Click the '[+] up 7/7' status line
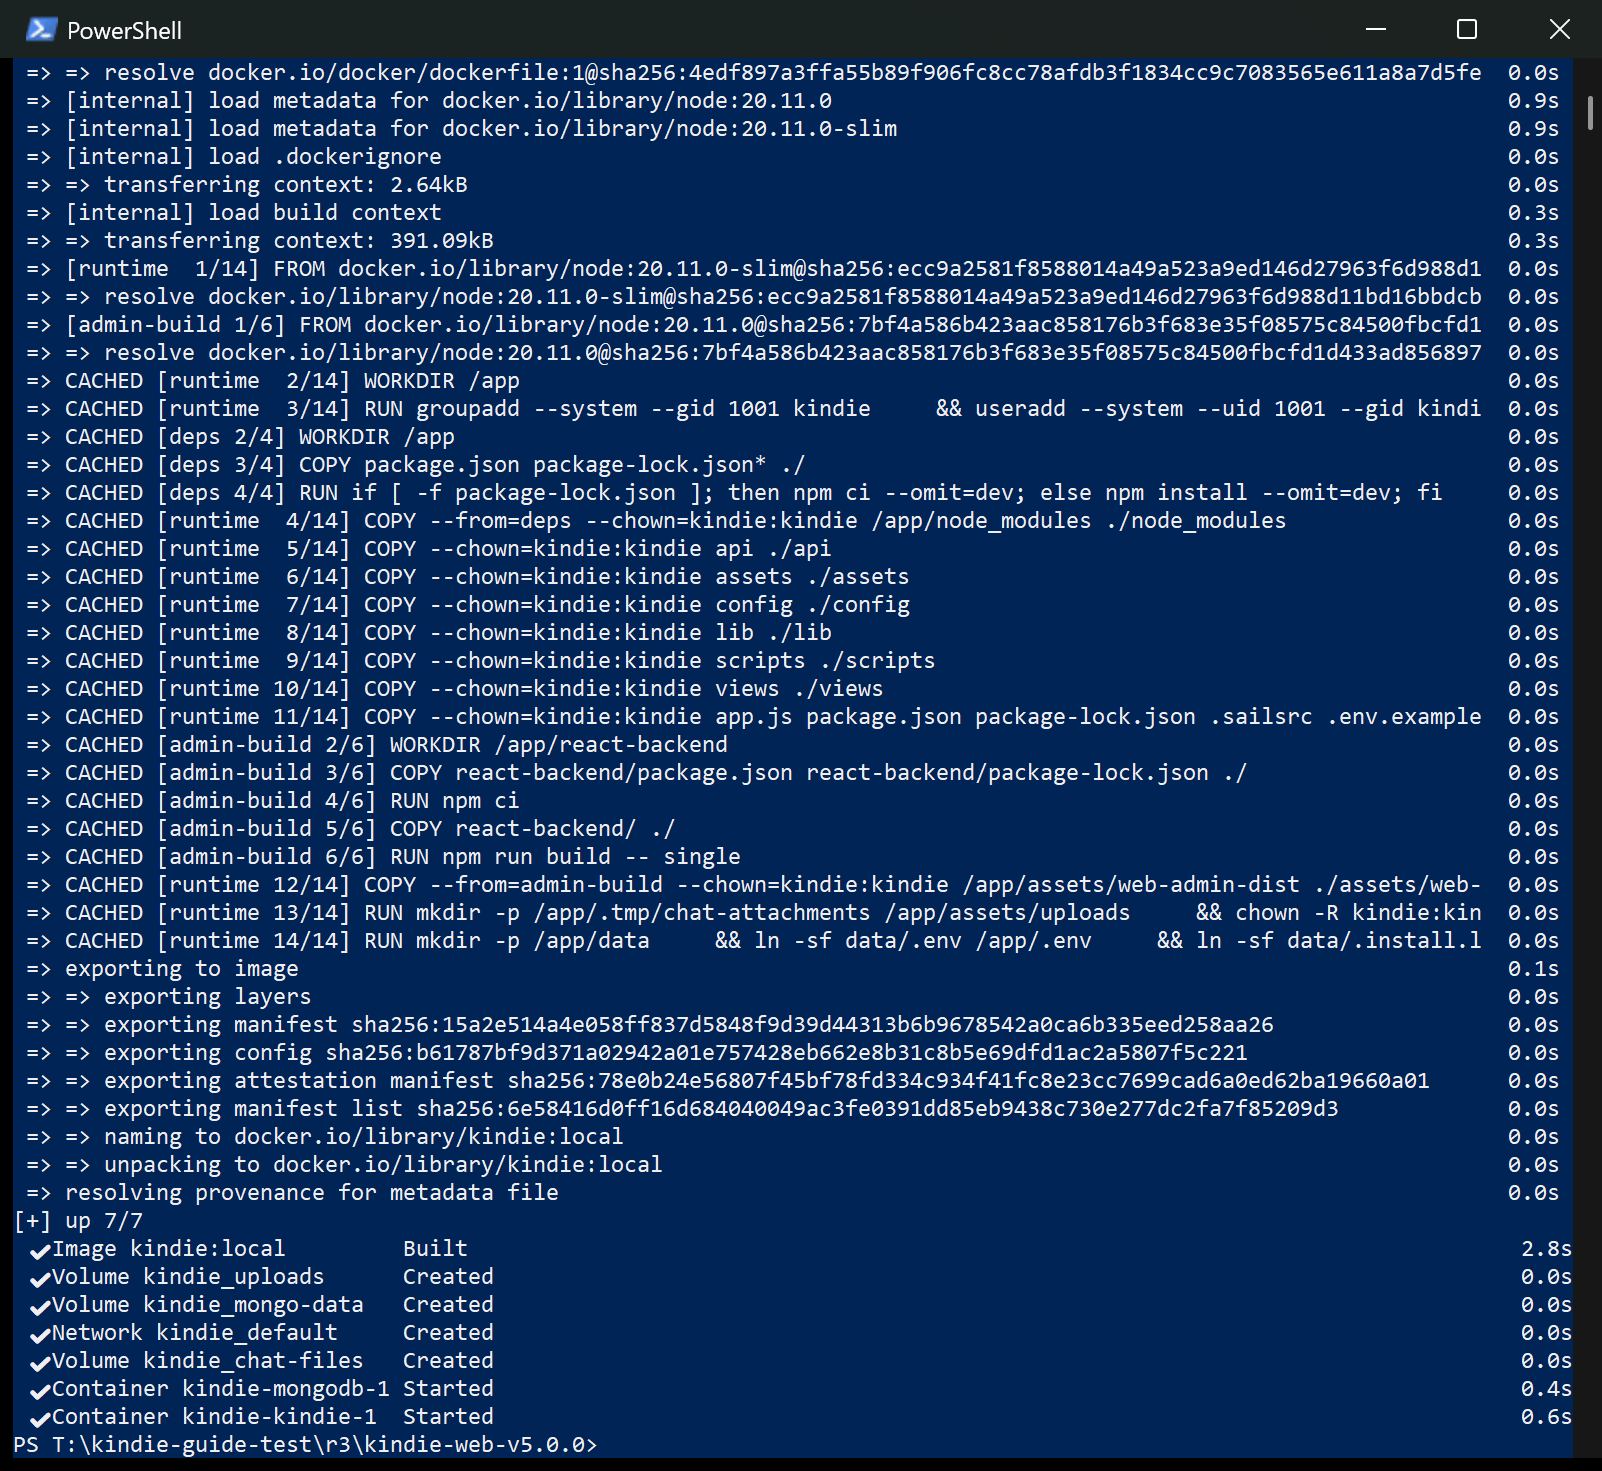This screenshot has width=1602, height=1471. coord(78,1221)
